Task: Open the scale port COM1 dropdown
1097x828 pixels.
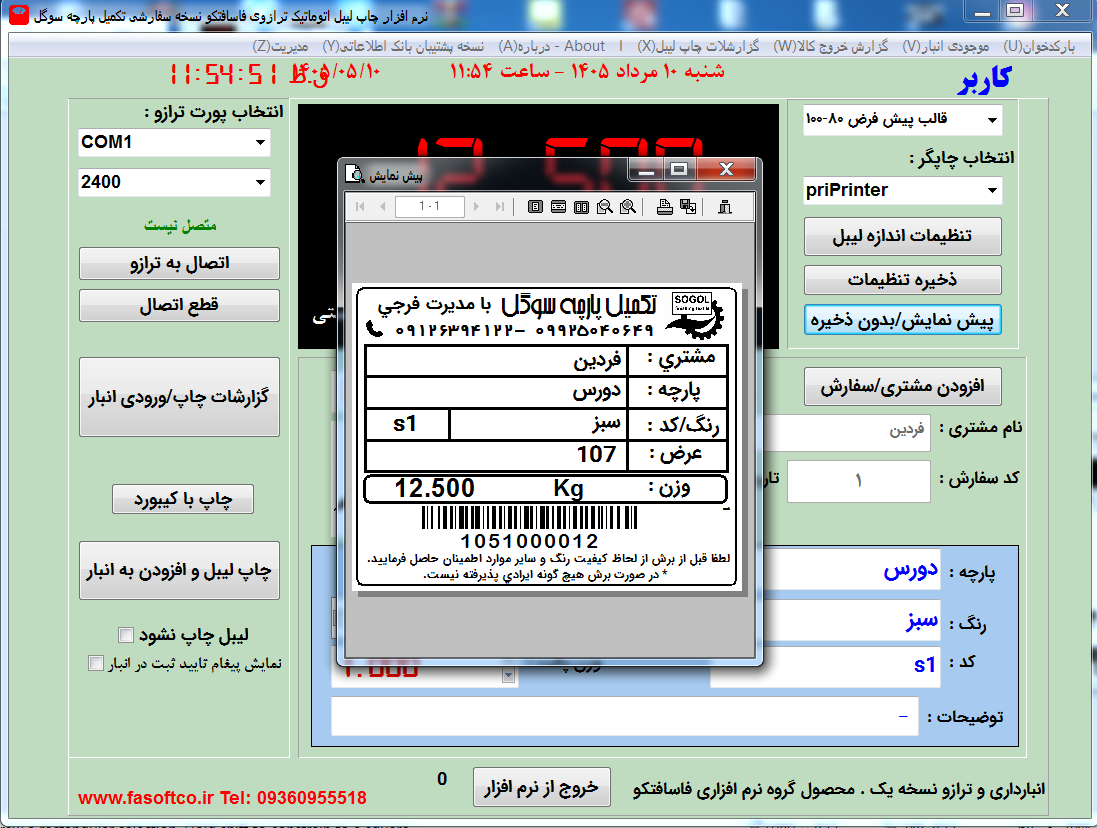Action: click(x=260, y=143)
